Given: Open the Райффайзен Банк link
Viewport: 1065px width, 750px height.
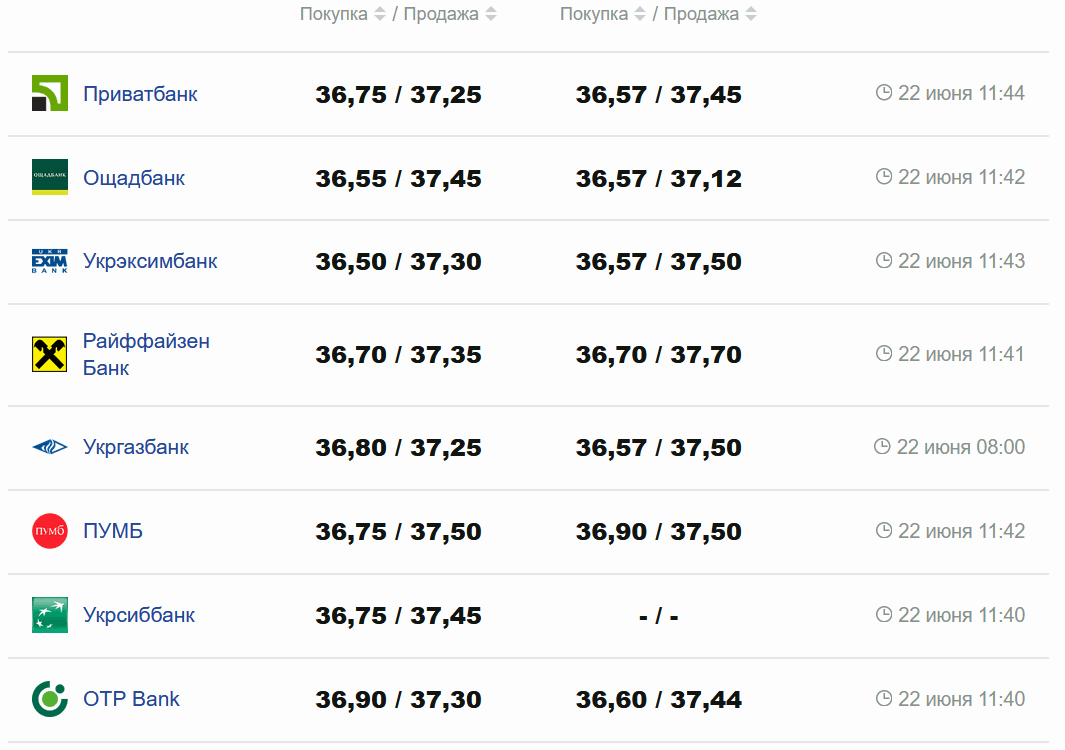Looking at the screenshot, I should 146,354.
